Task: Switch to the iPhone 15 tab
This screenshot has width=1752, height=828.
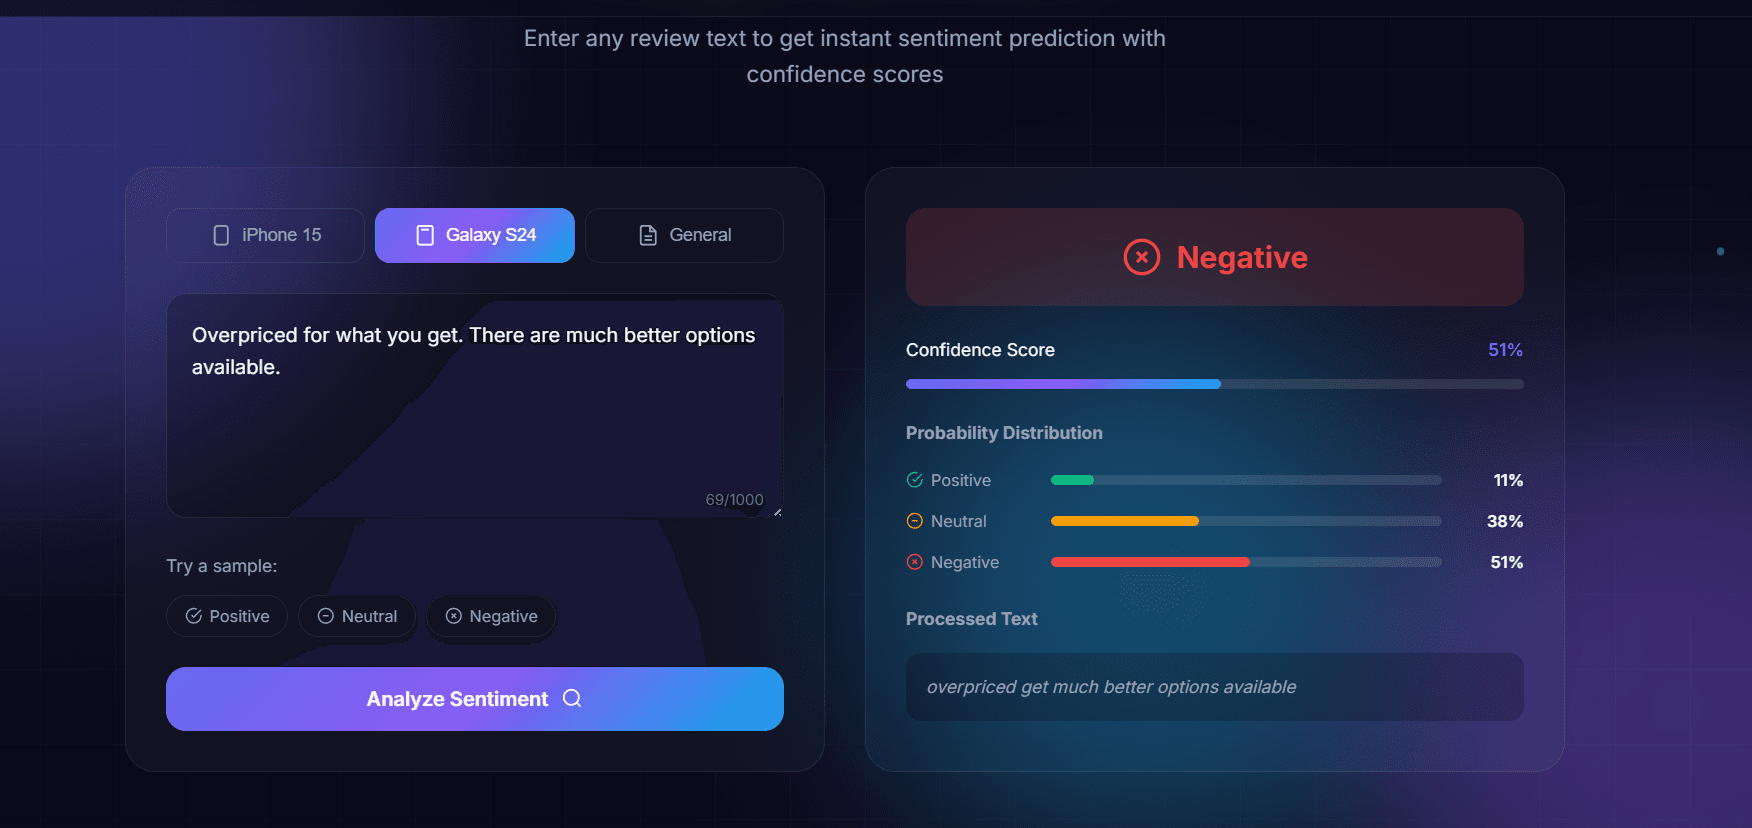Action: (x=265, y=234)
